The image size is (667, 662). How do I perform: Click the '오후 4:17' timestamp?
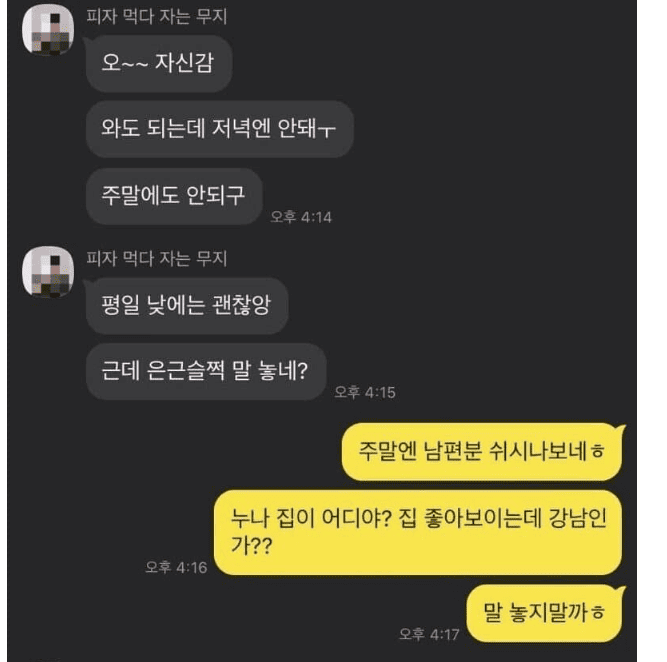(429, 634)
